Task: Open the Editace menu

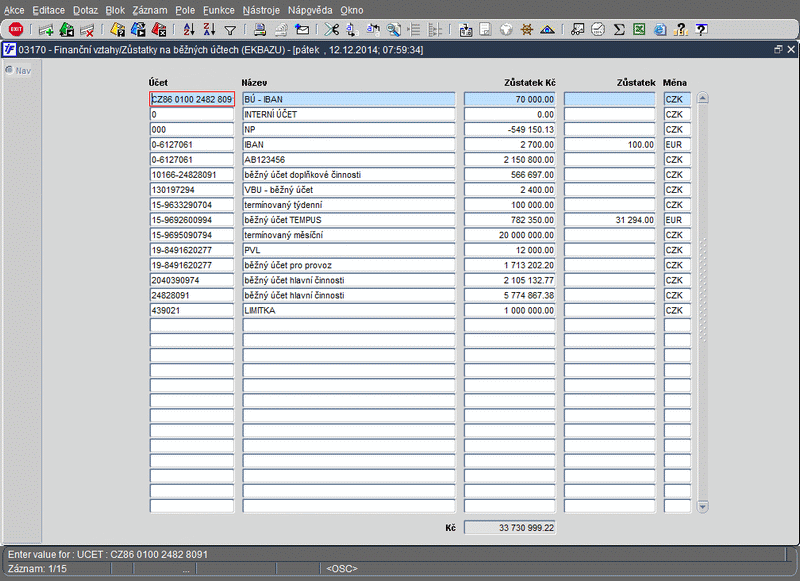Action: point(48,10)
